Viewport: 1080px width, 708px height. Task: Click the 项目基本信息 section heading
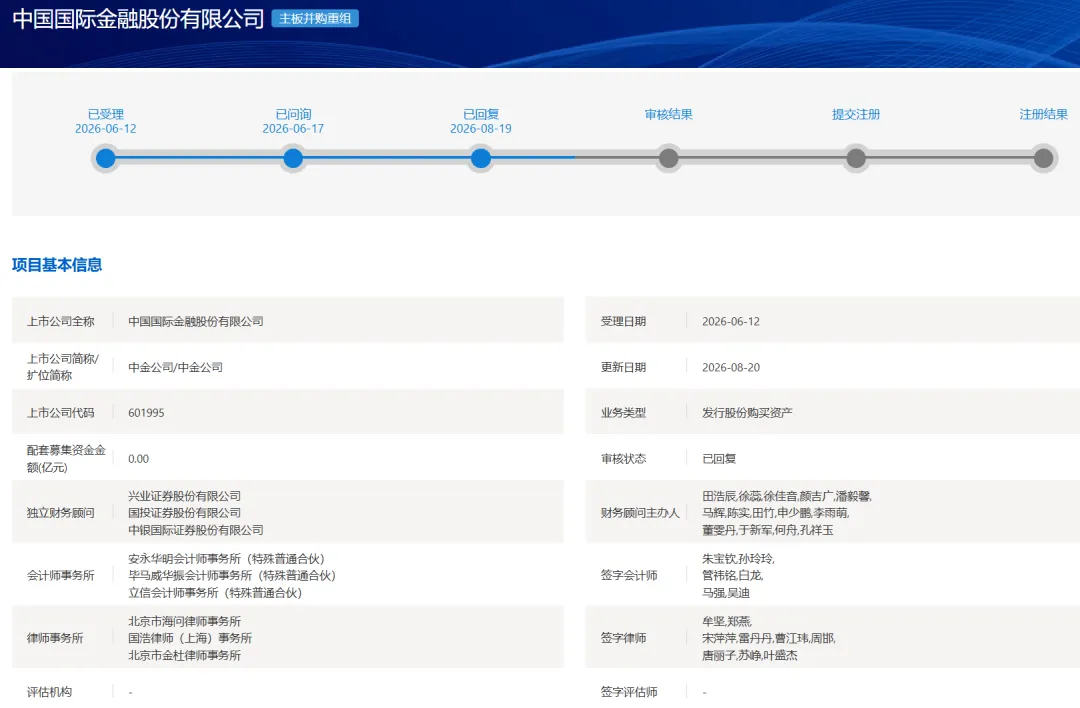click(x=56, y=264)
